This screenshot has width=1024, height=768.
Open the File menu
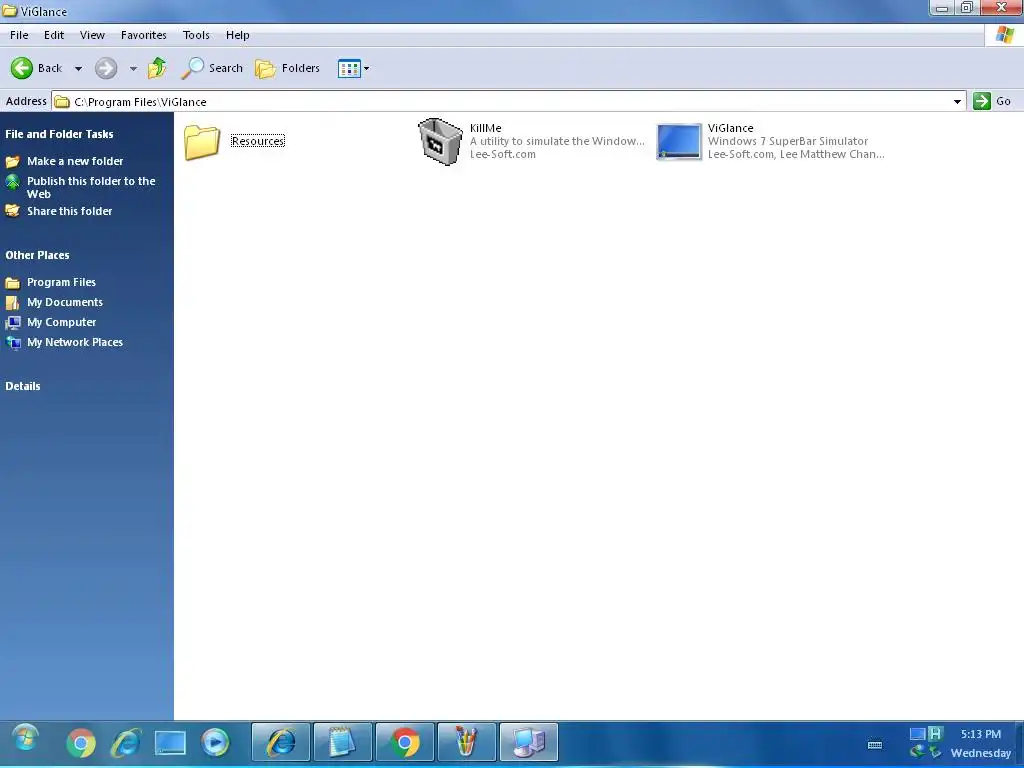19,35
